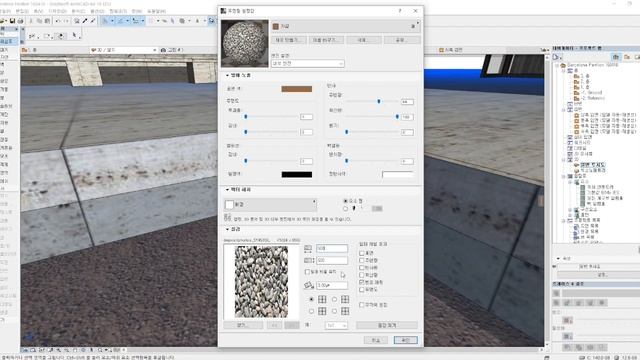The image size is (640, 360).
Task: Open the vector hatch fill type dropdown
Action: point(270,204)
